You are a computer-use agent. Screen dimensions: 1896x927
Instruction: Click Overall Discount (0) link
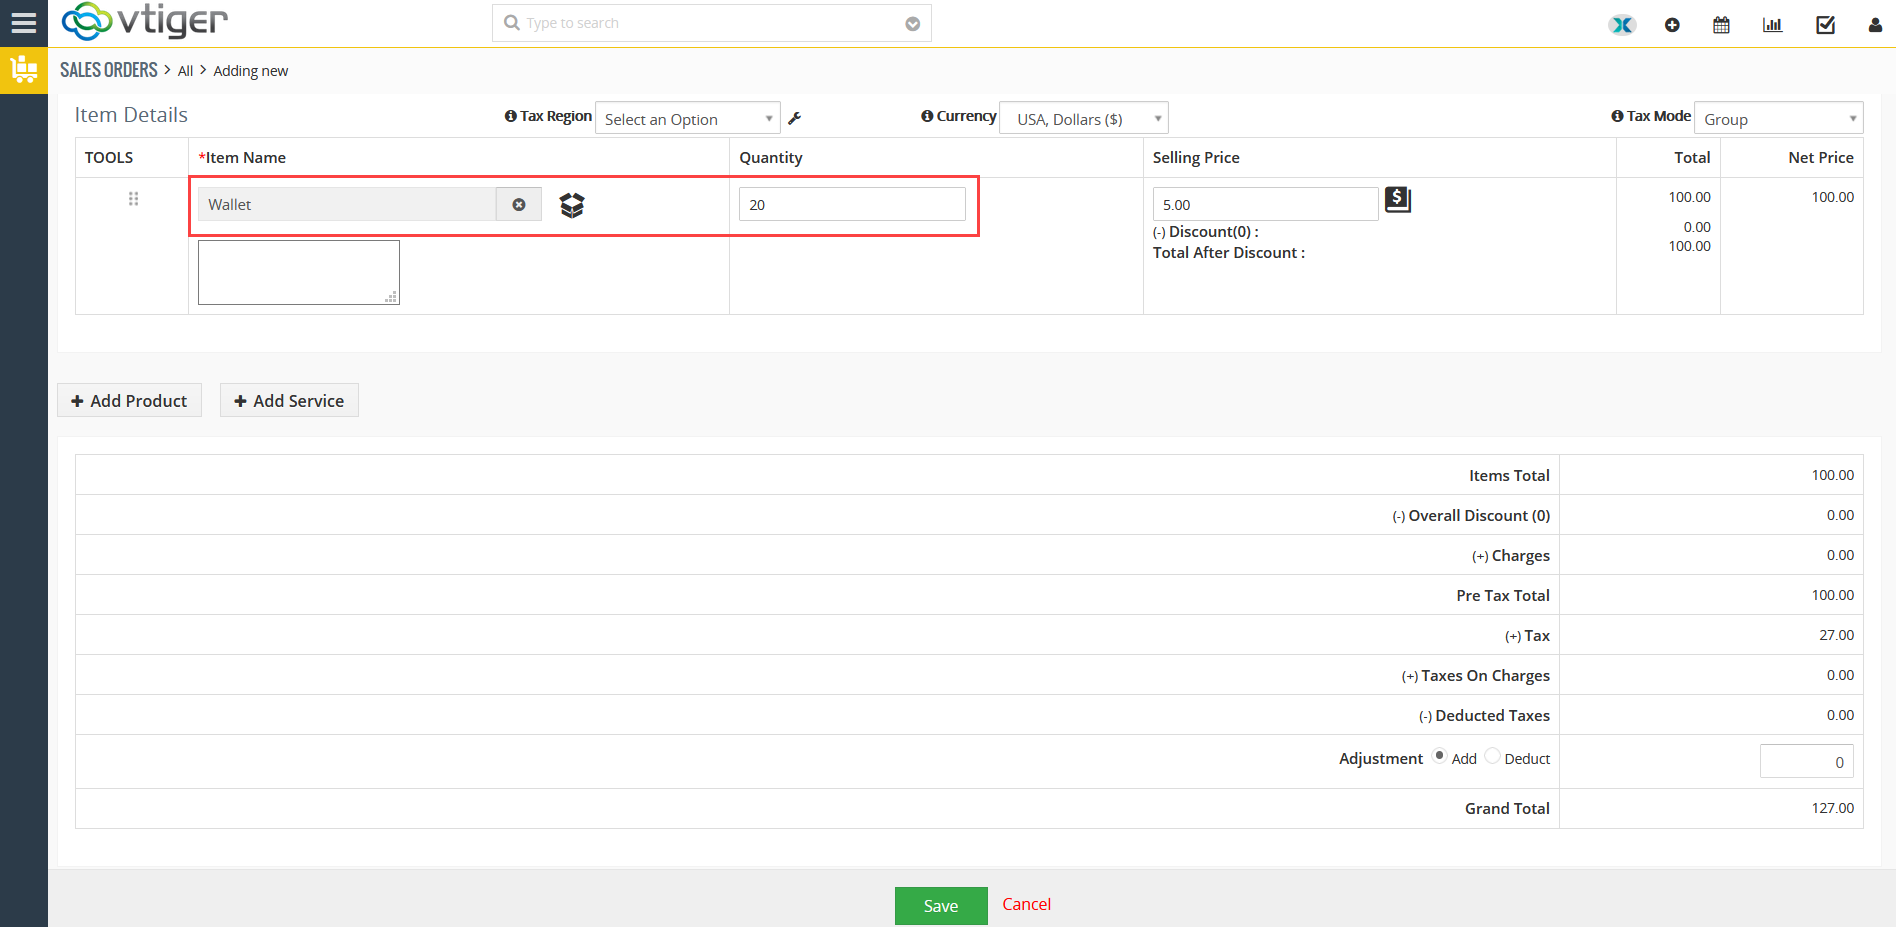pyautogui.click(x=1479, y=516)
